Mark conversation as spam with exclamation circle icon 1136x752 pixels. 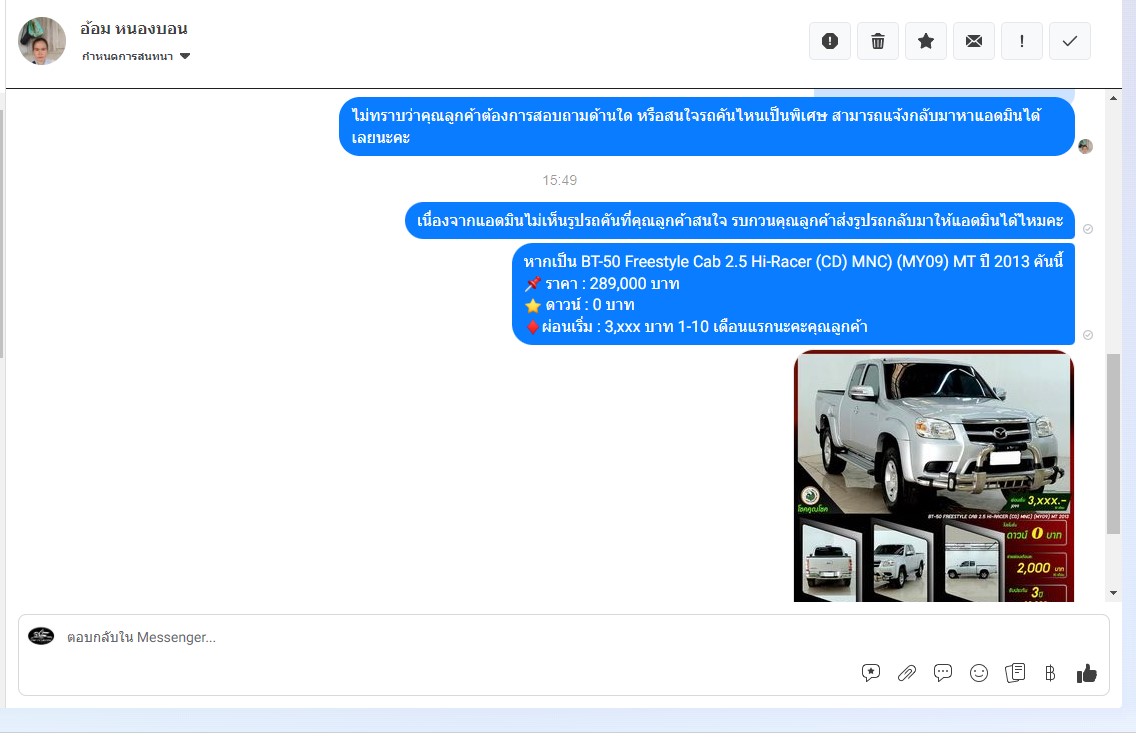tap(830, 41)
